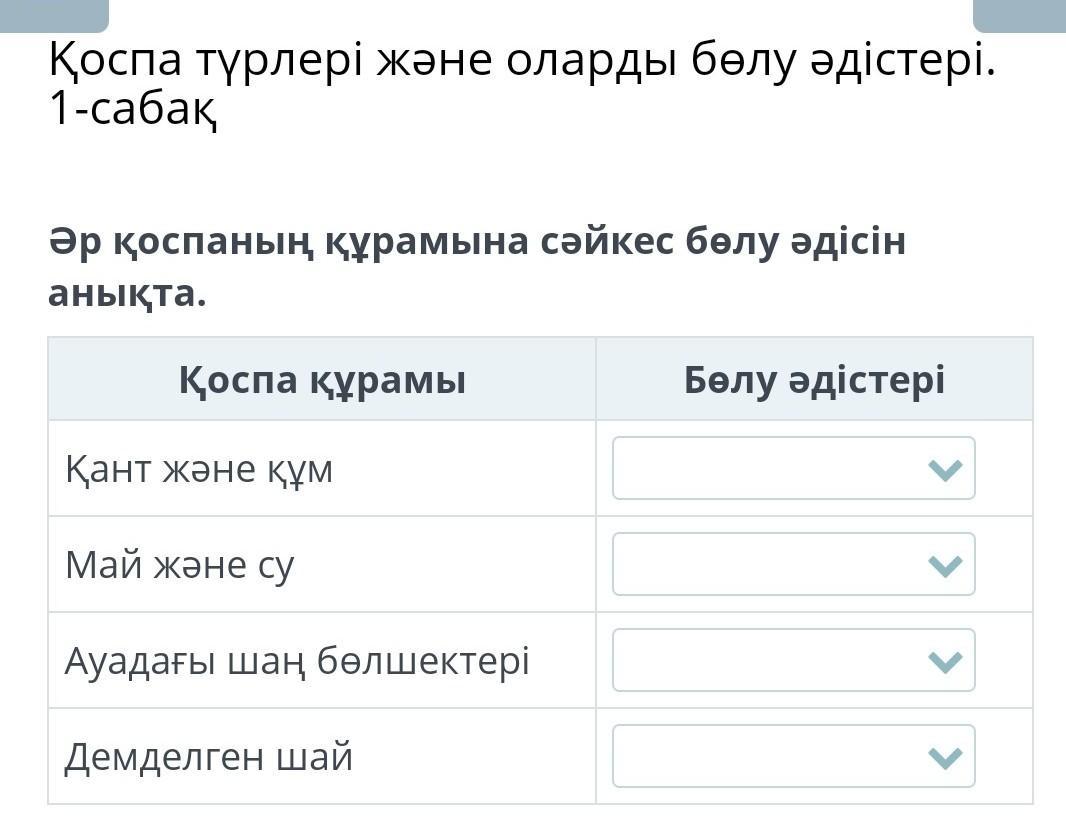
Task: Click chevron arrow in Май және су dropdown
Action: coord(945,566)
